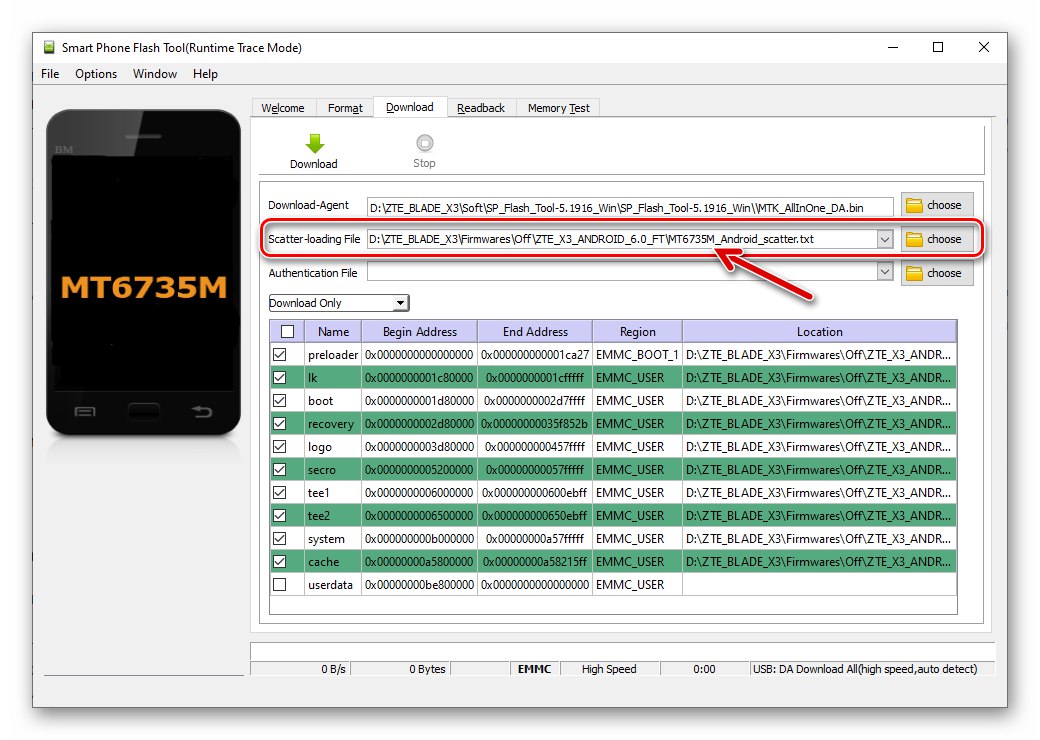The width and height of the screenshot is (1040, 740).
Task: Click the MT6735M phone image
Action: [x=143, y=273]
